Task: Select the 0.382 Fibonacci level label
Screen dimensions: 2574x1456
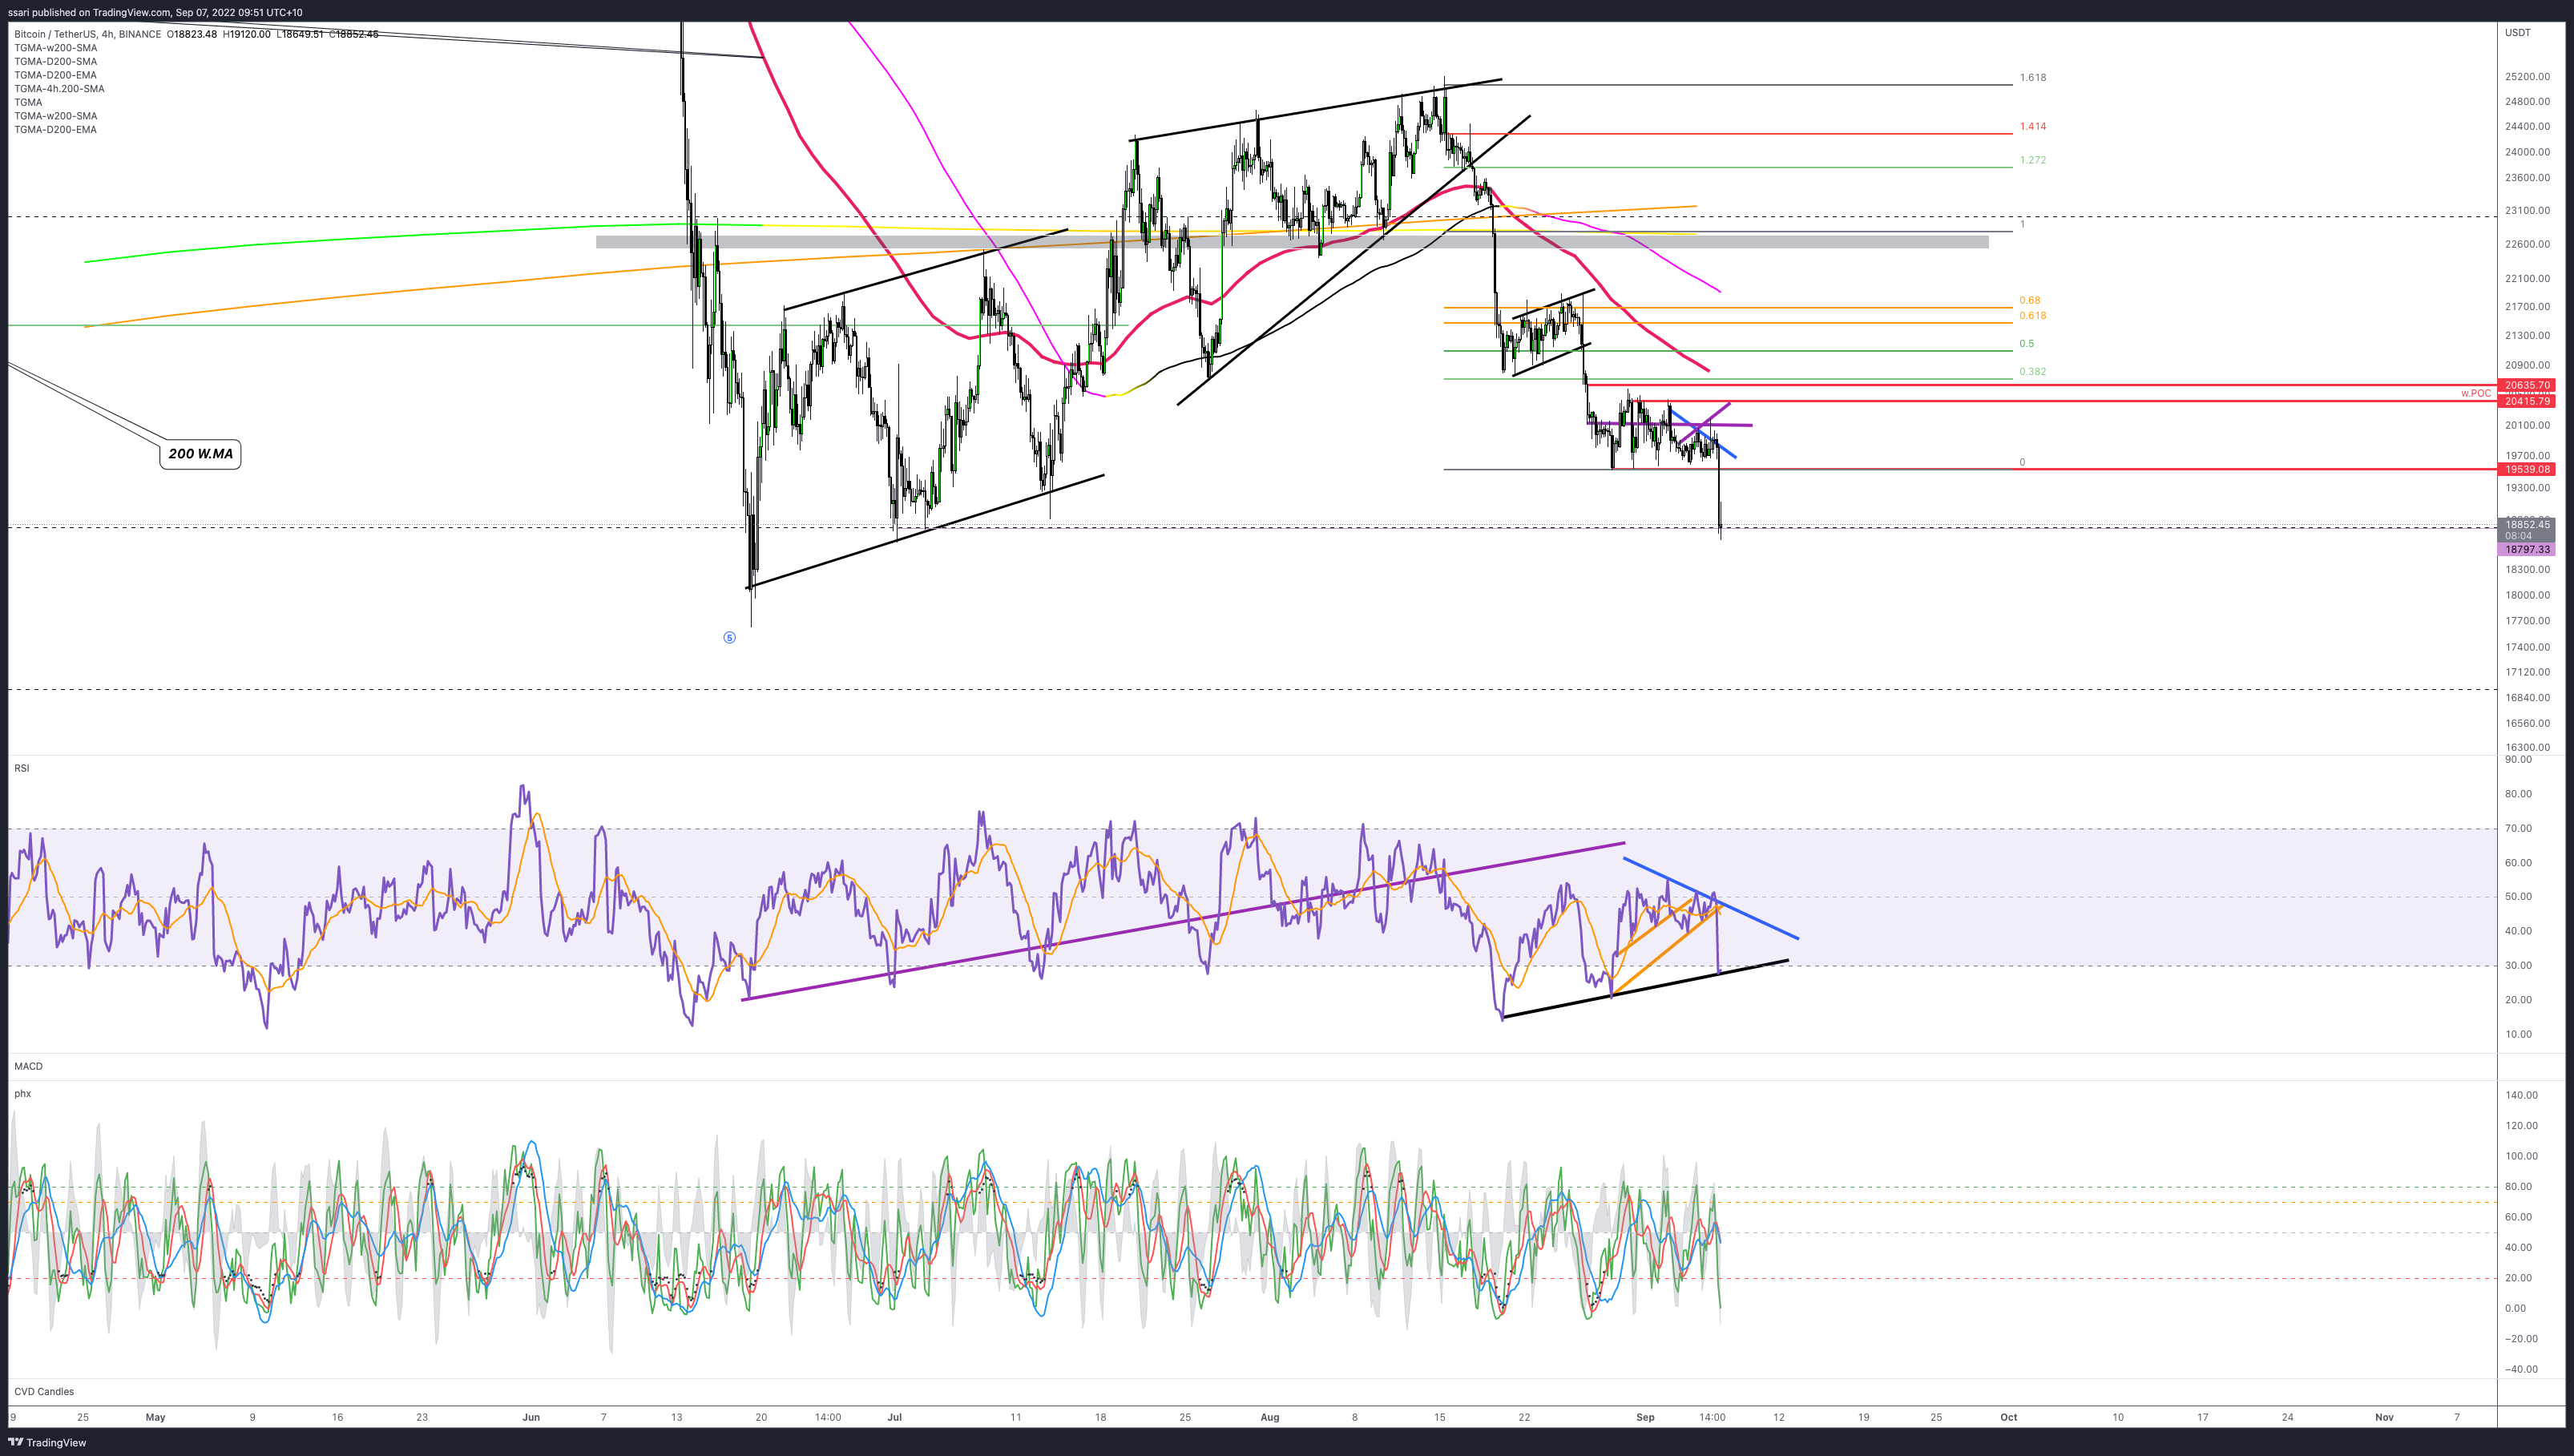Action: click(x=2032, y=371)
